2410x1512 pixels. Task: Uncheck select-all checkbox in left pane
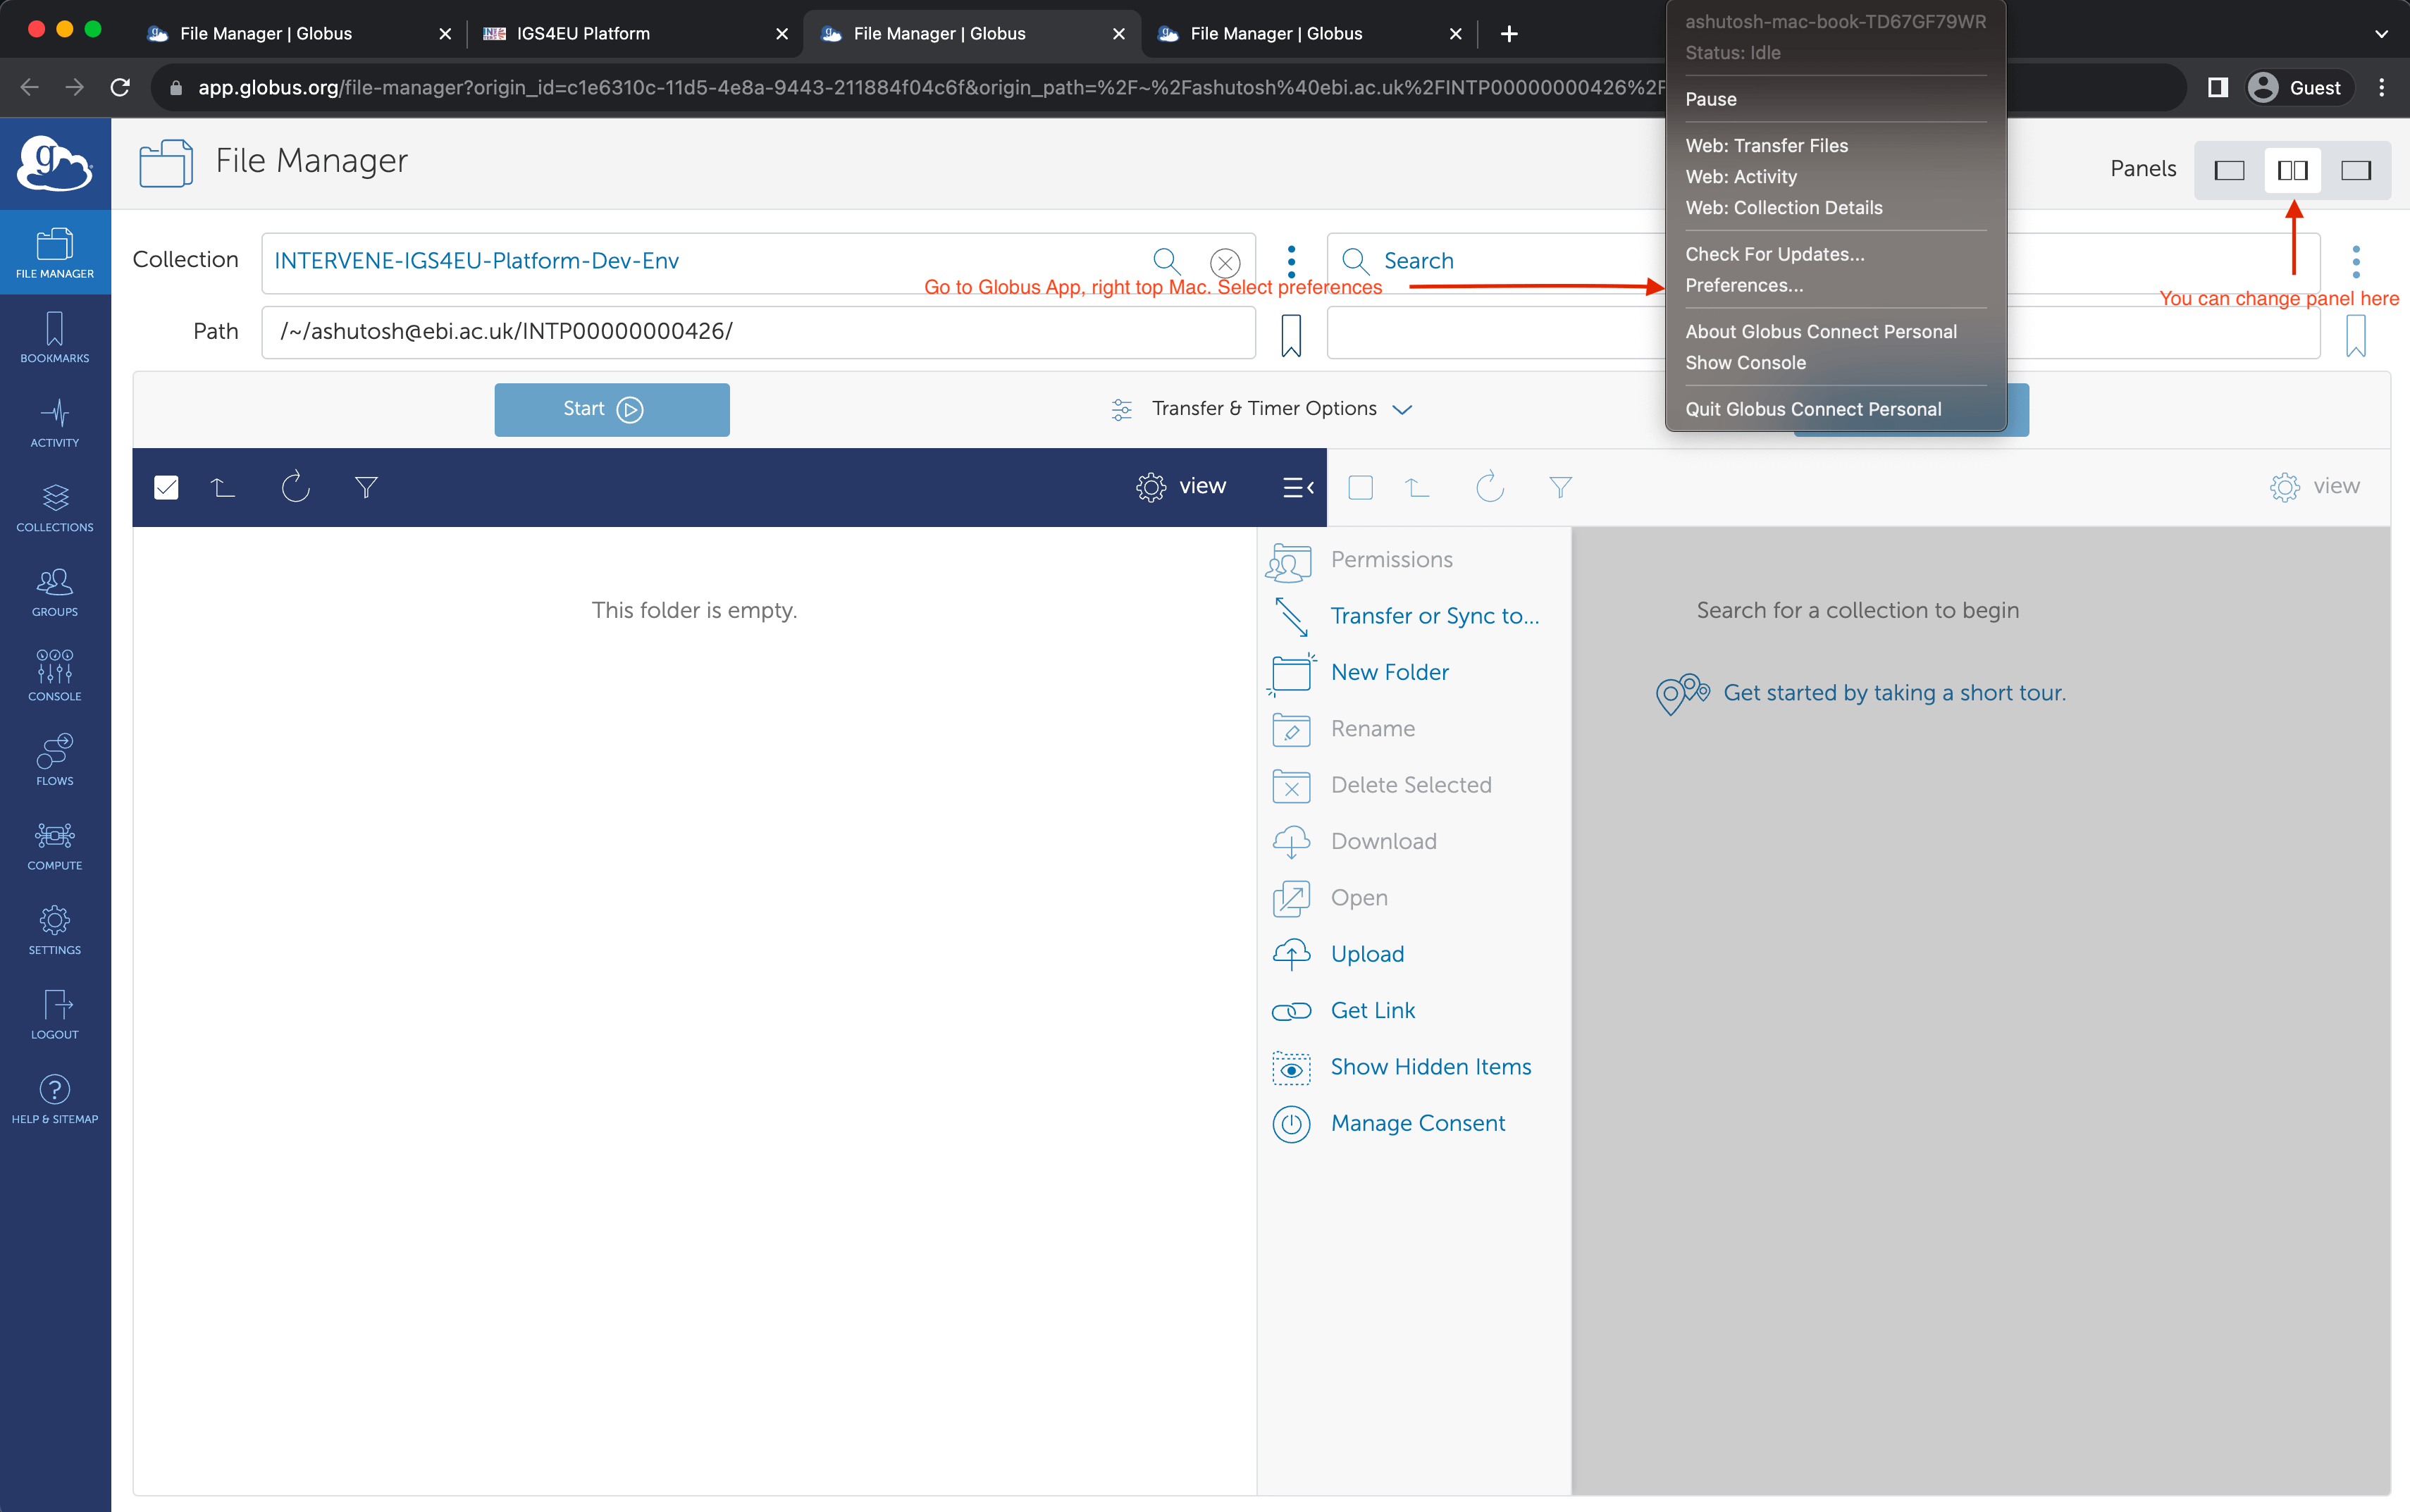(x=166, y=487)
